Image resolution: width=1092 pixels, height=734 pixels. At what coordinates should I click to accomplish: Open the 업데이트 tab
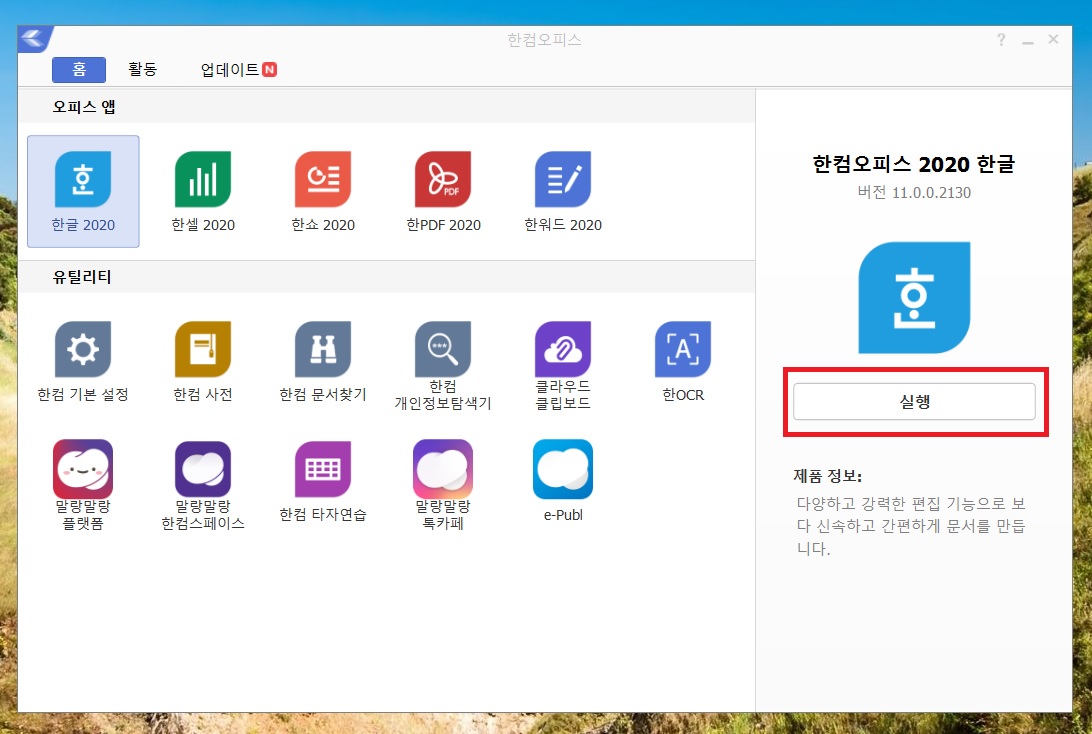238,70
